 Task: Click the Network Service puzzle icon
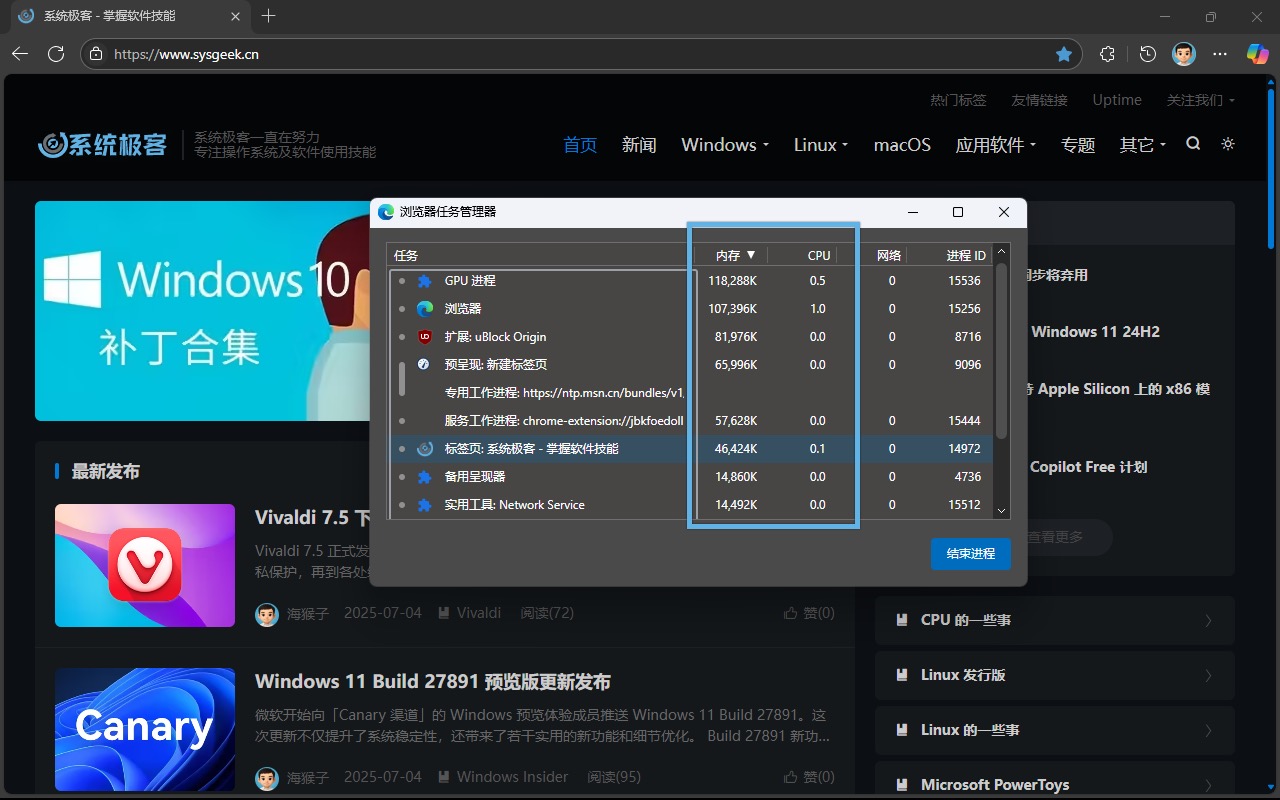point(424,505)
